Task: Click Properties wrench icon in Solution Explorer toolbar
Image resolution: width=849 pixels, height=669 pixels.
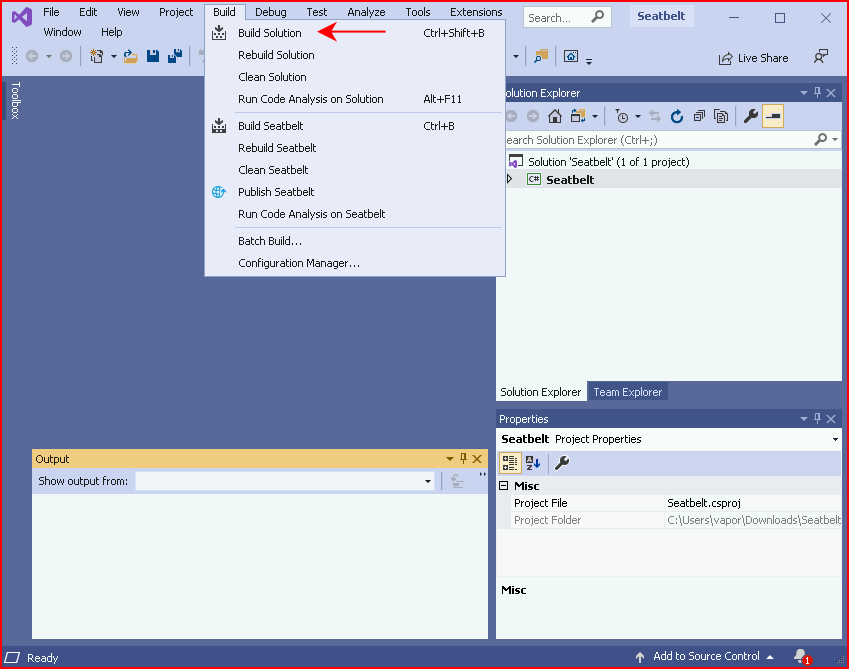Action: (x=750, y=116)
